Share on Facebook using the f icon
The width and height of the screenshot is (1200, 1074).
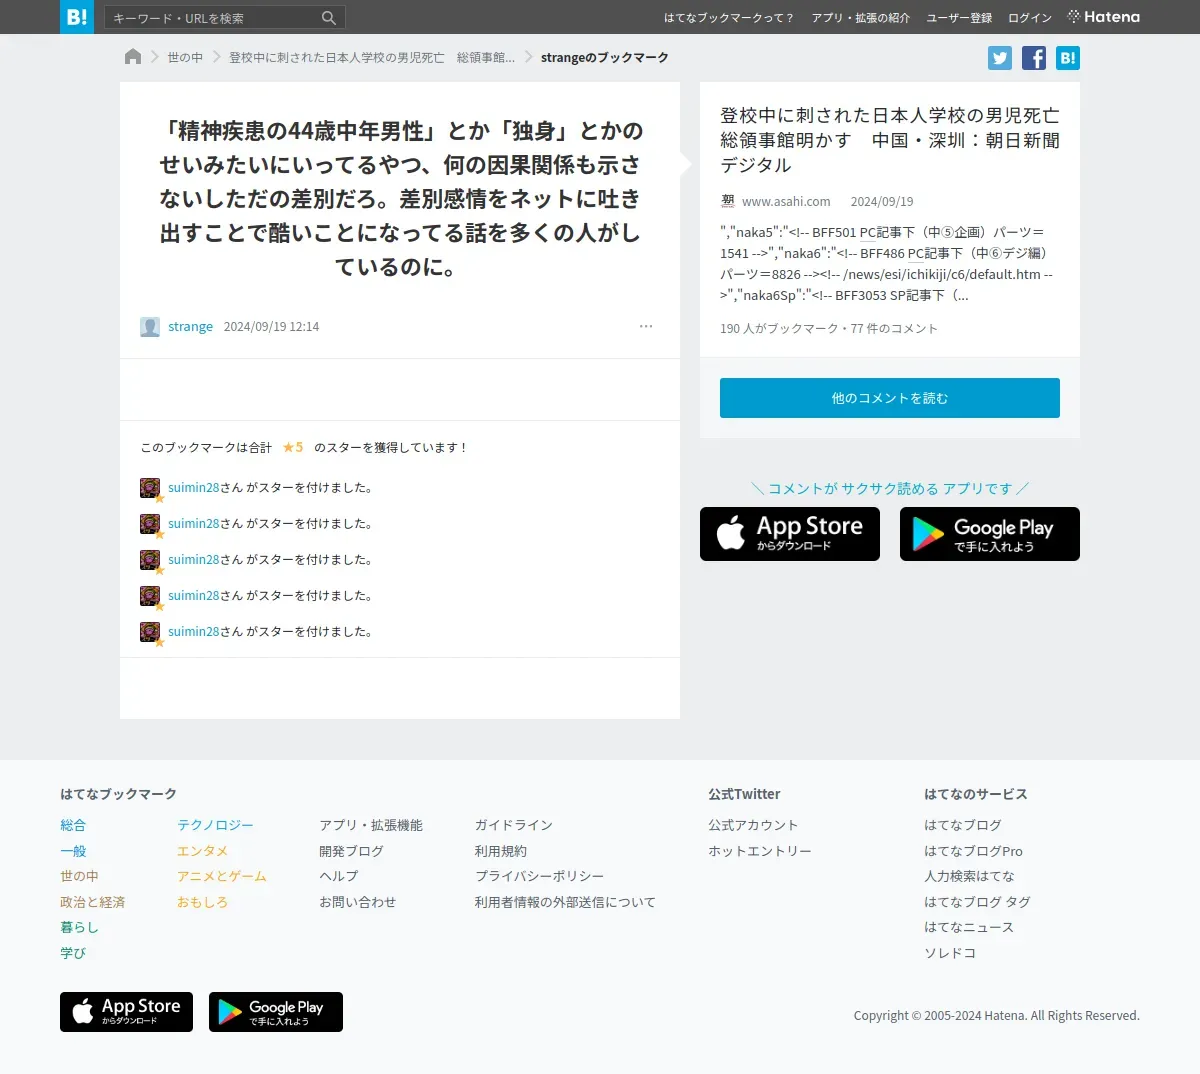[x=1034, y=58]
